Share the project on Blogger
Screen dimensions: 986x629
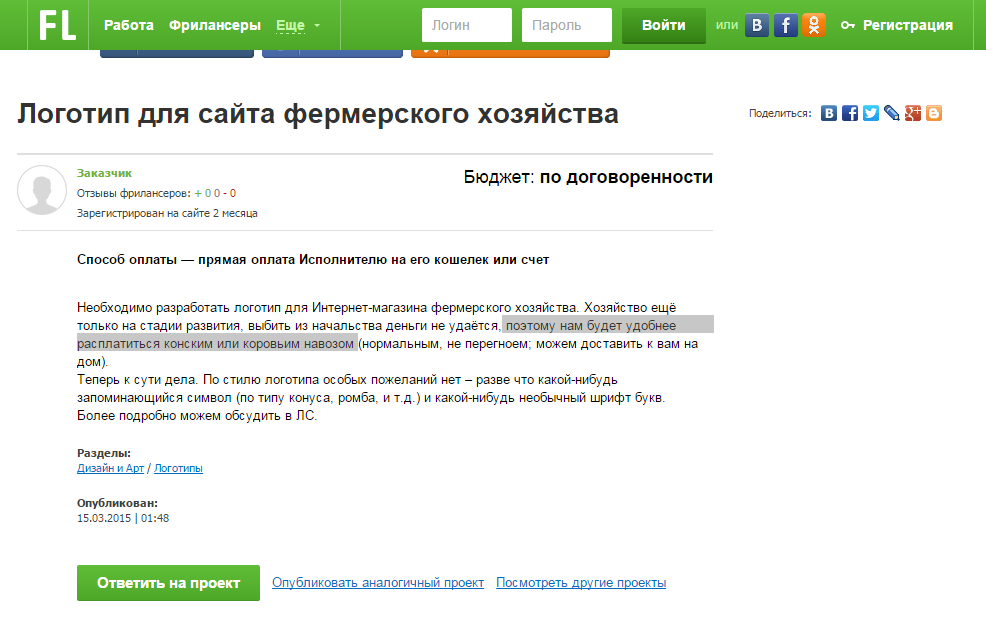933,113
